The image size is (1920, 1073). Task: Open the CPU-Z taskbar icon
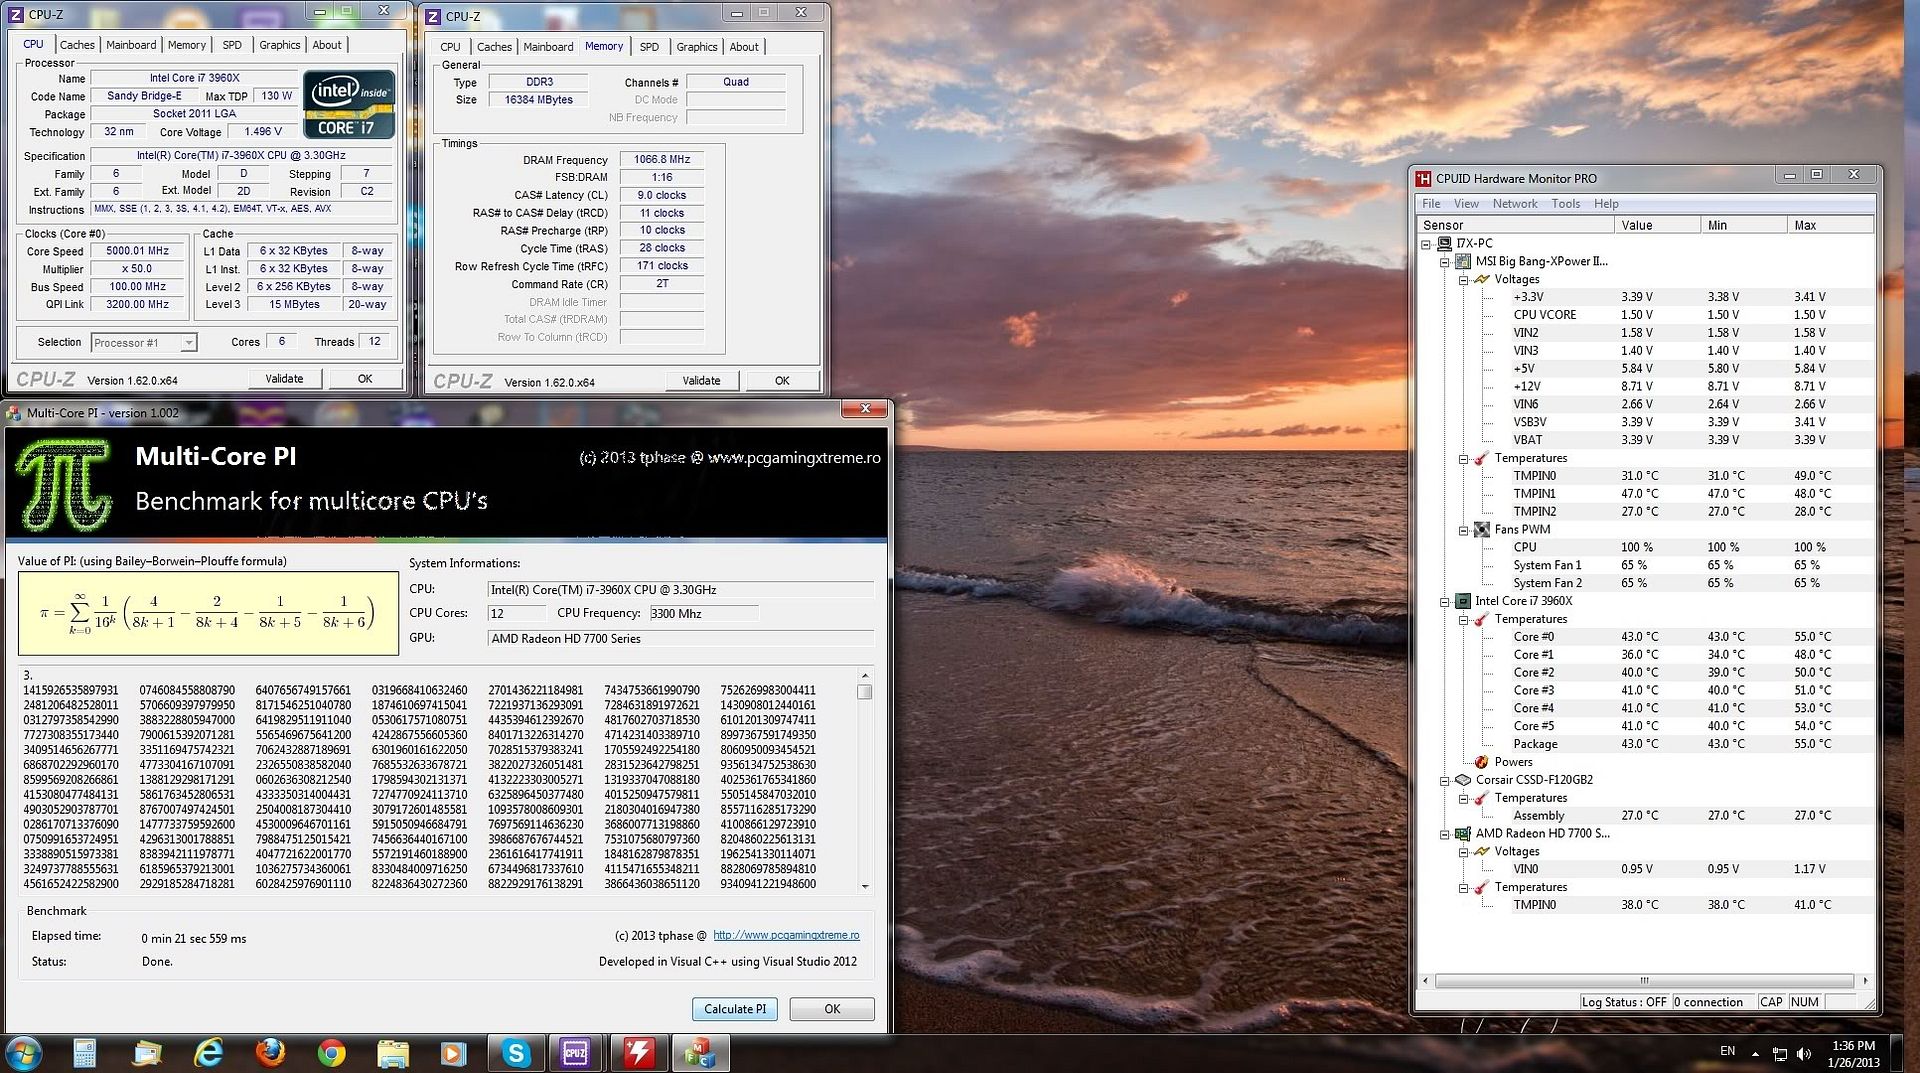coord(576,1053)
